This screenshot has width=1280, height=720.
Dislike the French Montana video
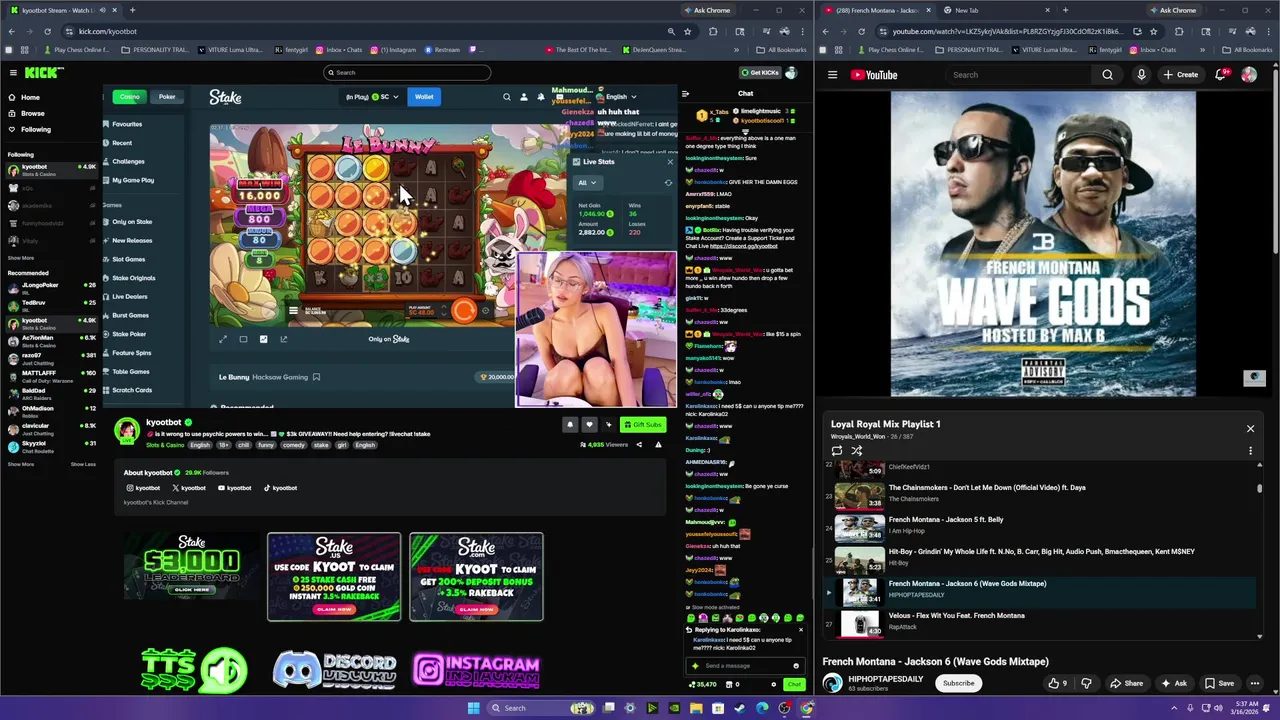point(1086,683)
